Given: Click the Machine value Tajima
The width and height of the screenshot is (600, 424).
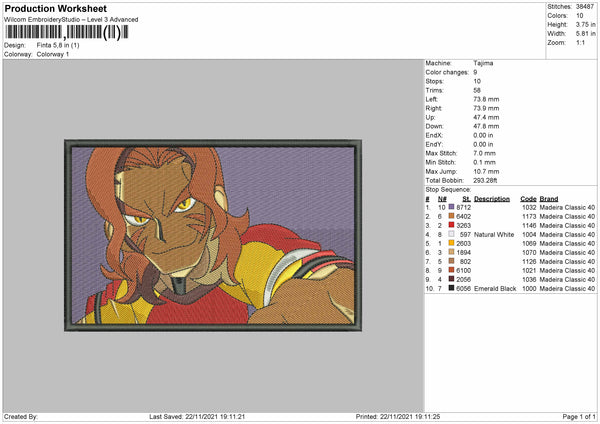Looking at the screenshot, I should [483, 63].
